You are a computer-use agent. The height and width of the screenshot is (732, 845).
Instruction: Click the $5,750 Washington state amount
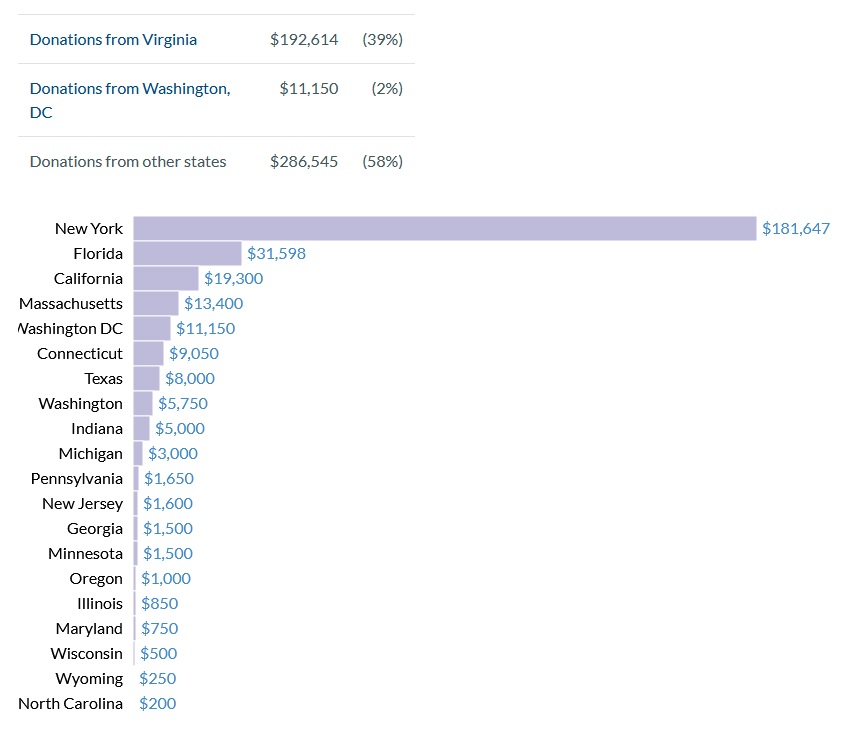point(183,404)
